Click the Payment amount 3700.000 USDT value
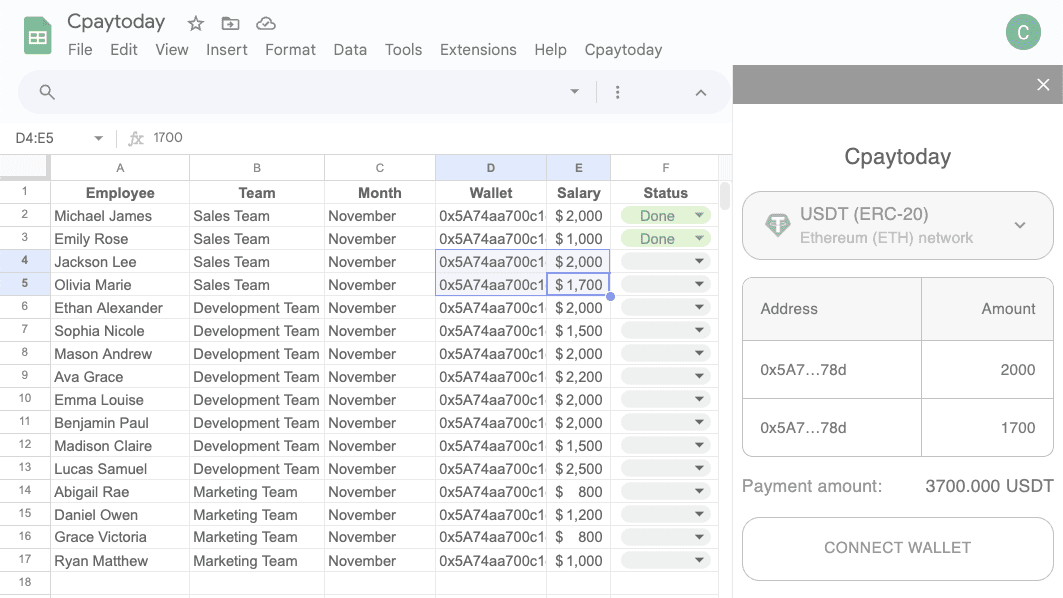1063x598 pixels. [989, 486]
